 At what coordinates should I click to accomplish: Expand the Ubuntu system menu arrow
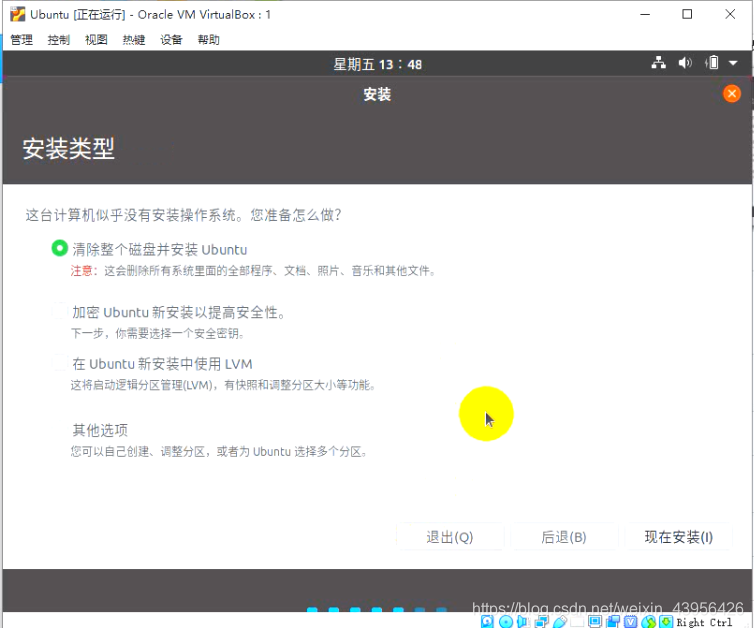(x=733, y=63)
